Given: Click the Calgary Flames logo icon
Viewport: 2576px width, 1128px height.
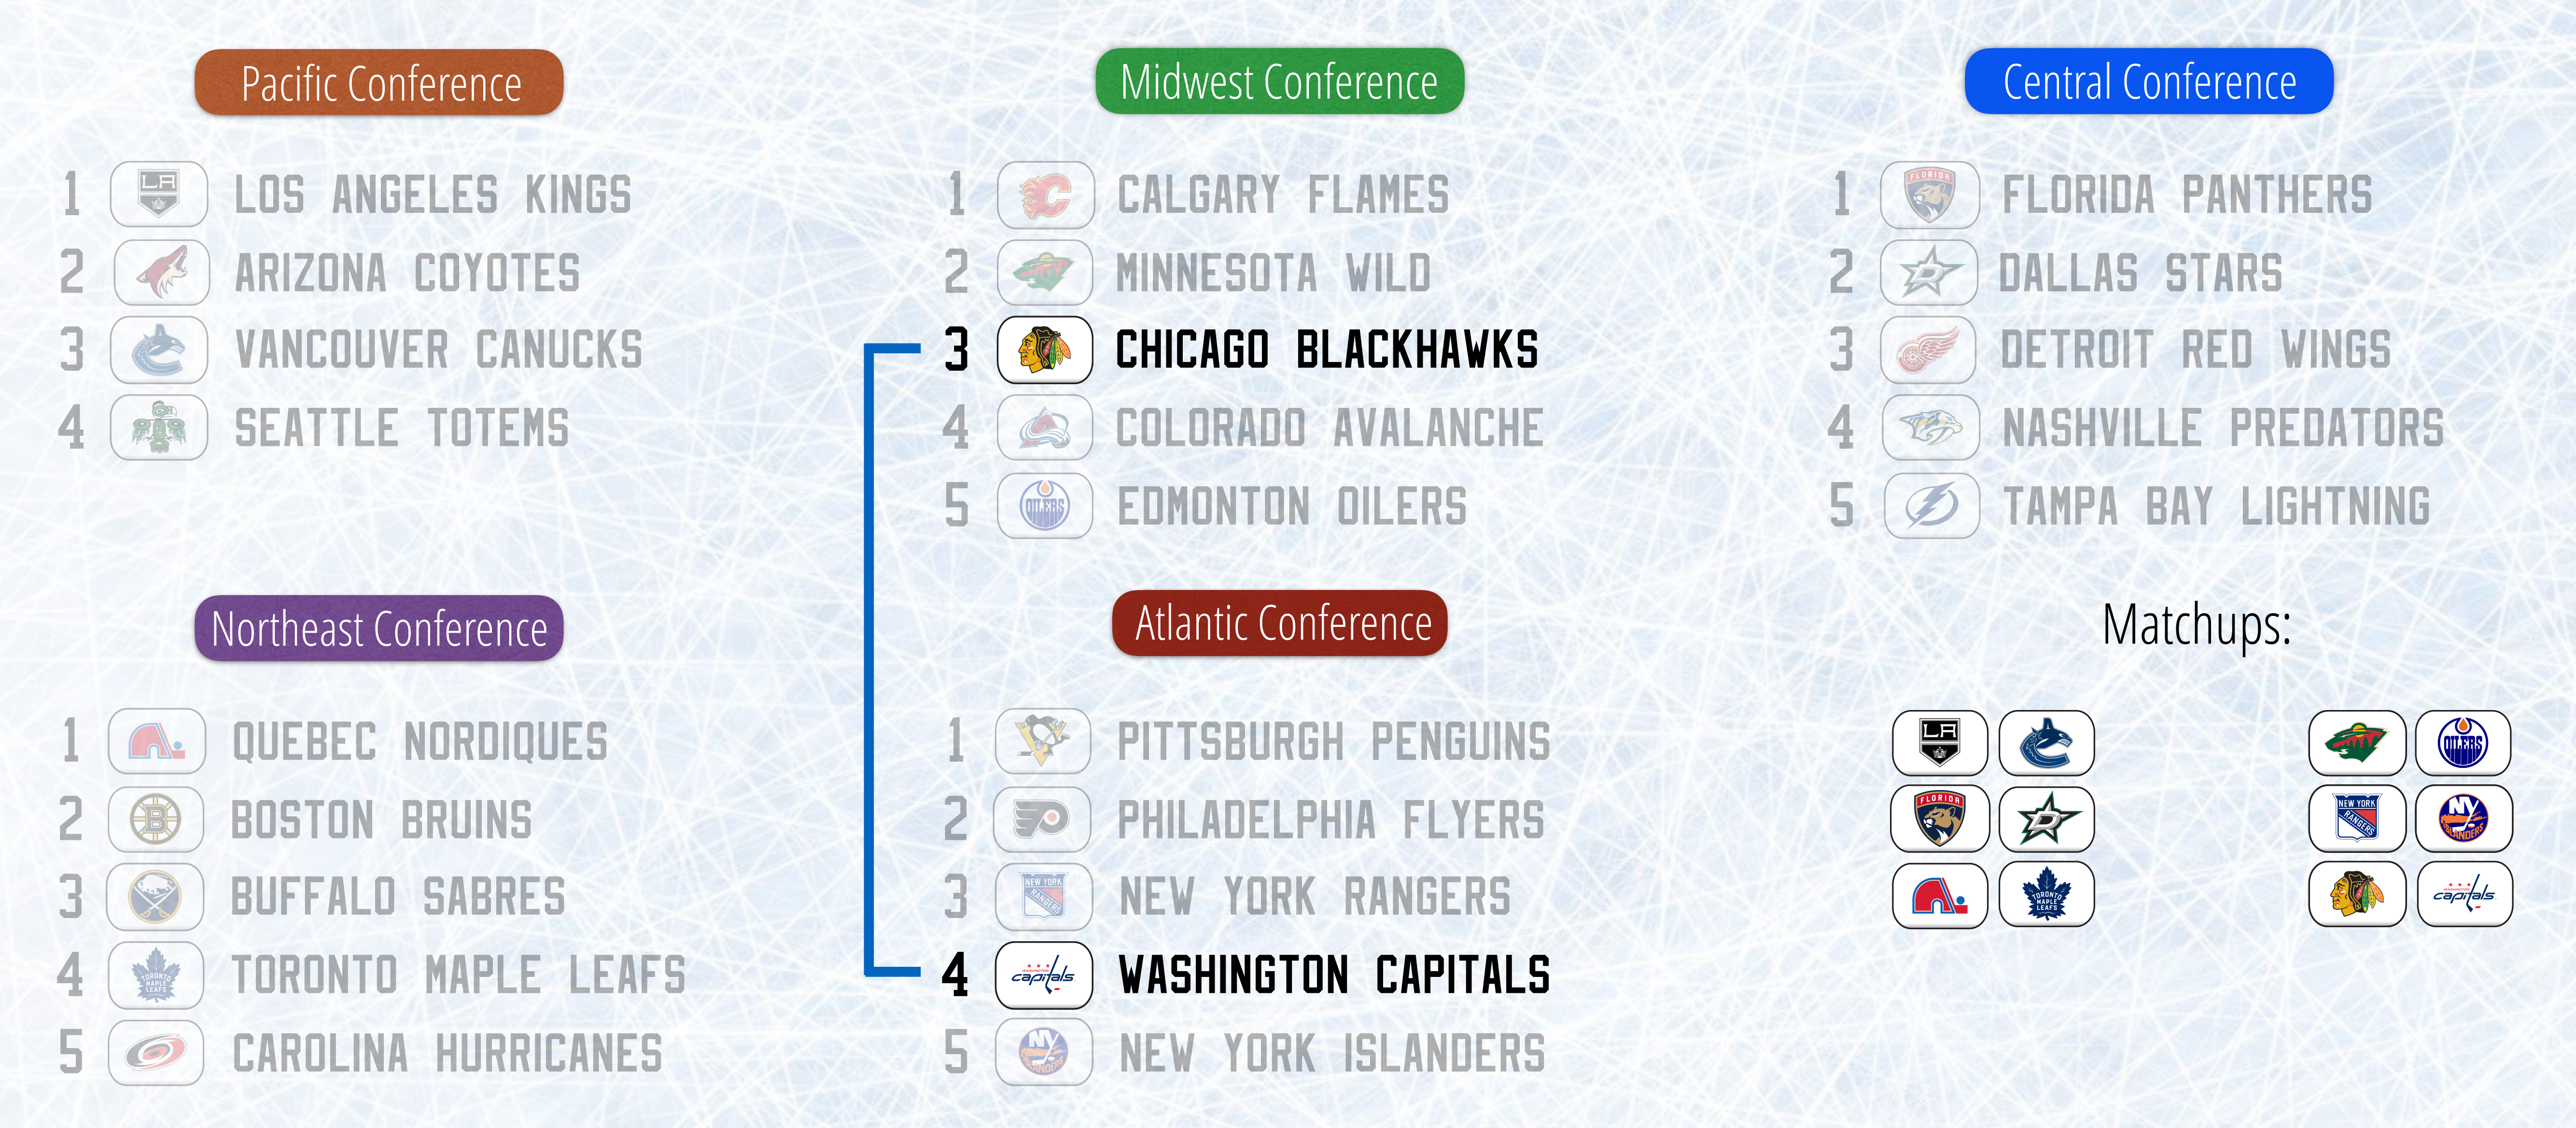Looking at the screenshot, I should [1045, 194].
